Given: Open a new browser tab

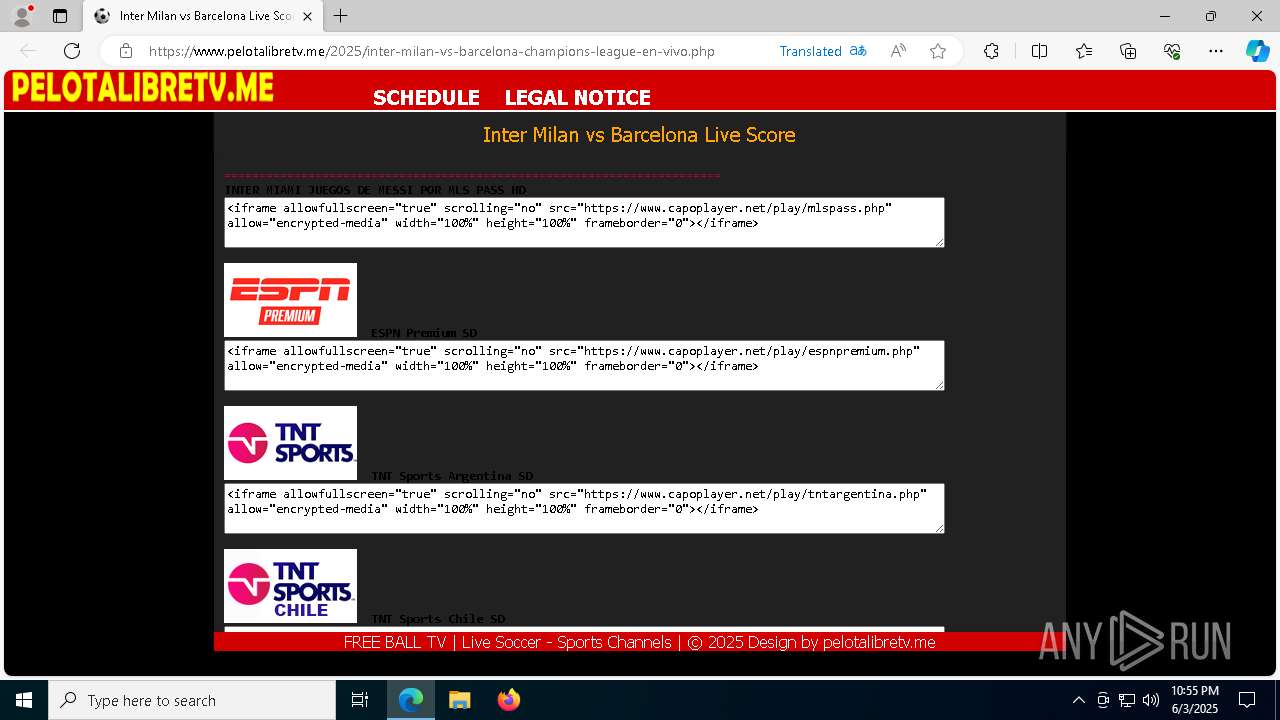Looking at the screenshot, I should coord(341,16).
